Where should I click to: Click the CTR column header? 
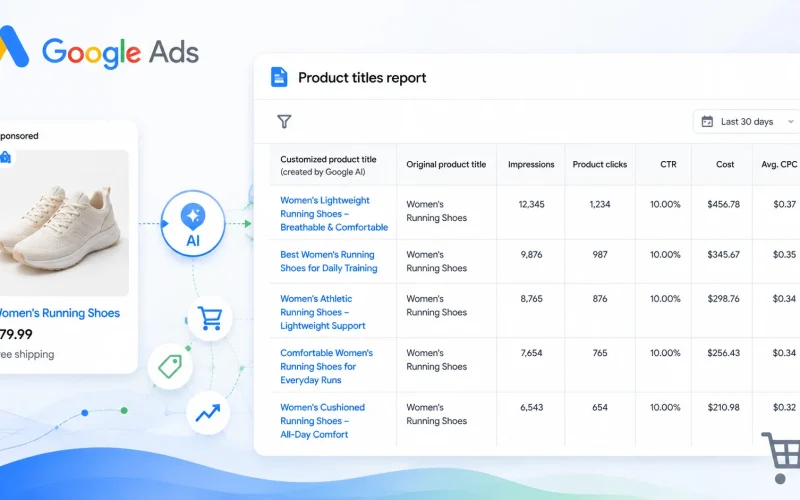coord(668,164)
